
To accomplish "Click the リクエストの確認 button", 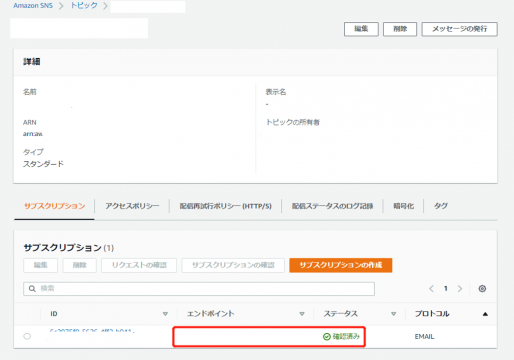I will pyautogui.click(x=139, y=265).
